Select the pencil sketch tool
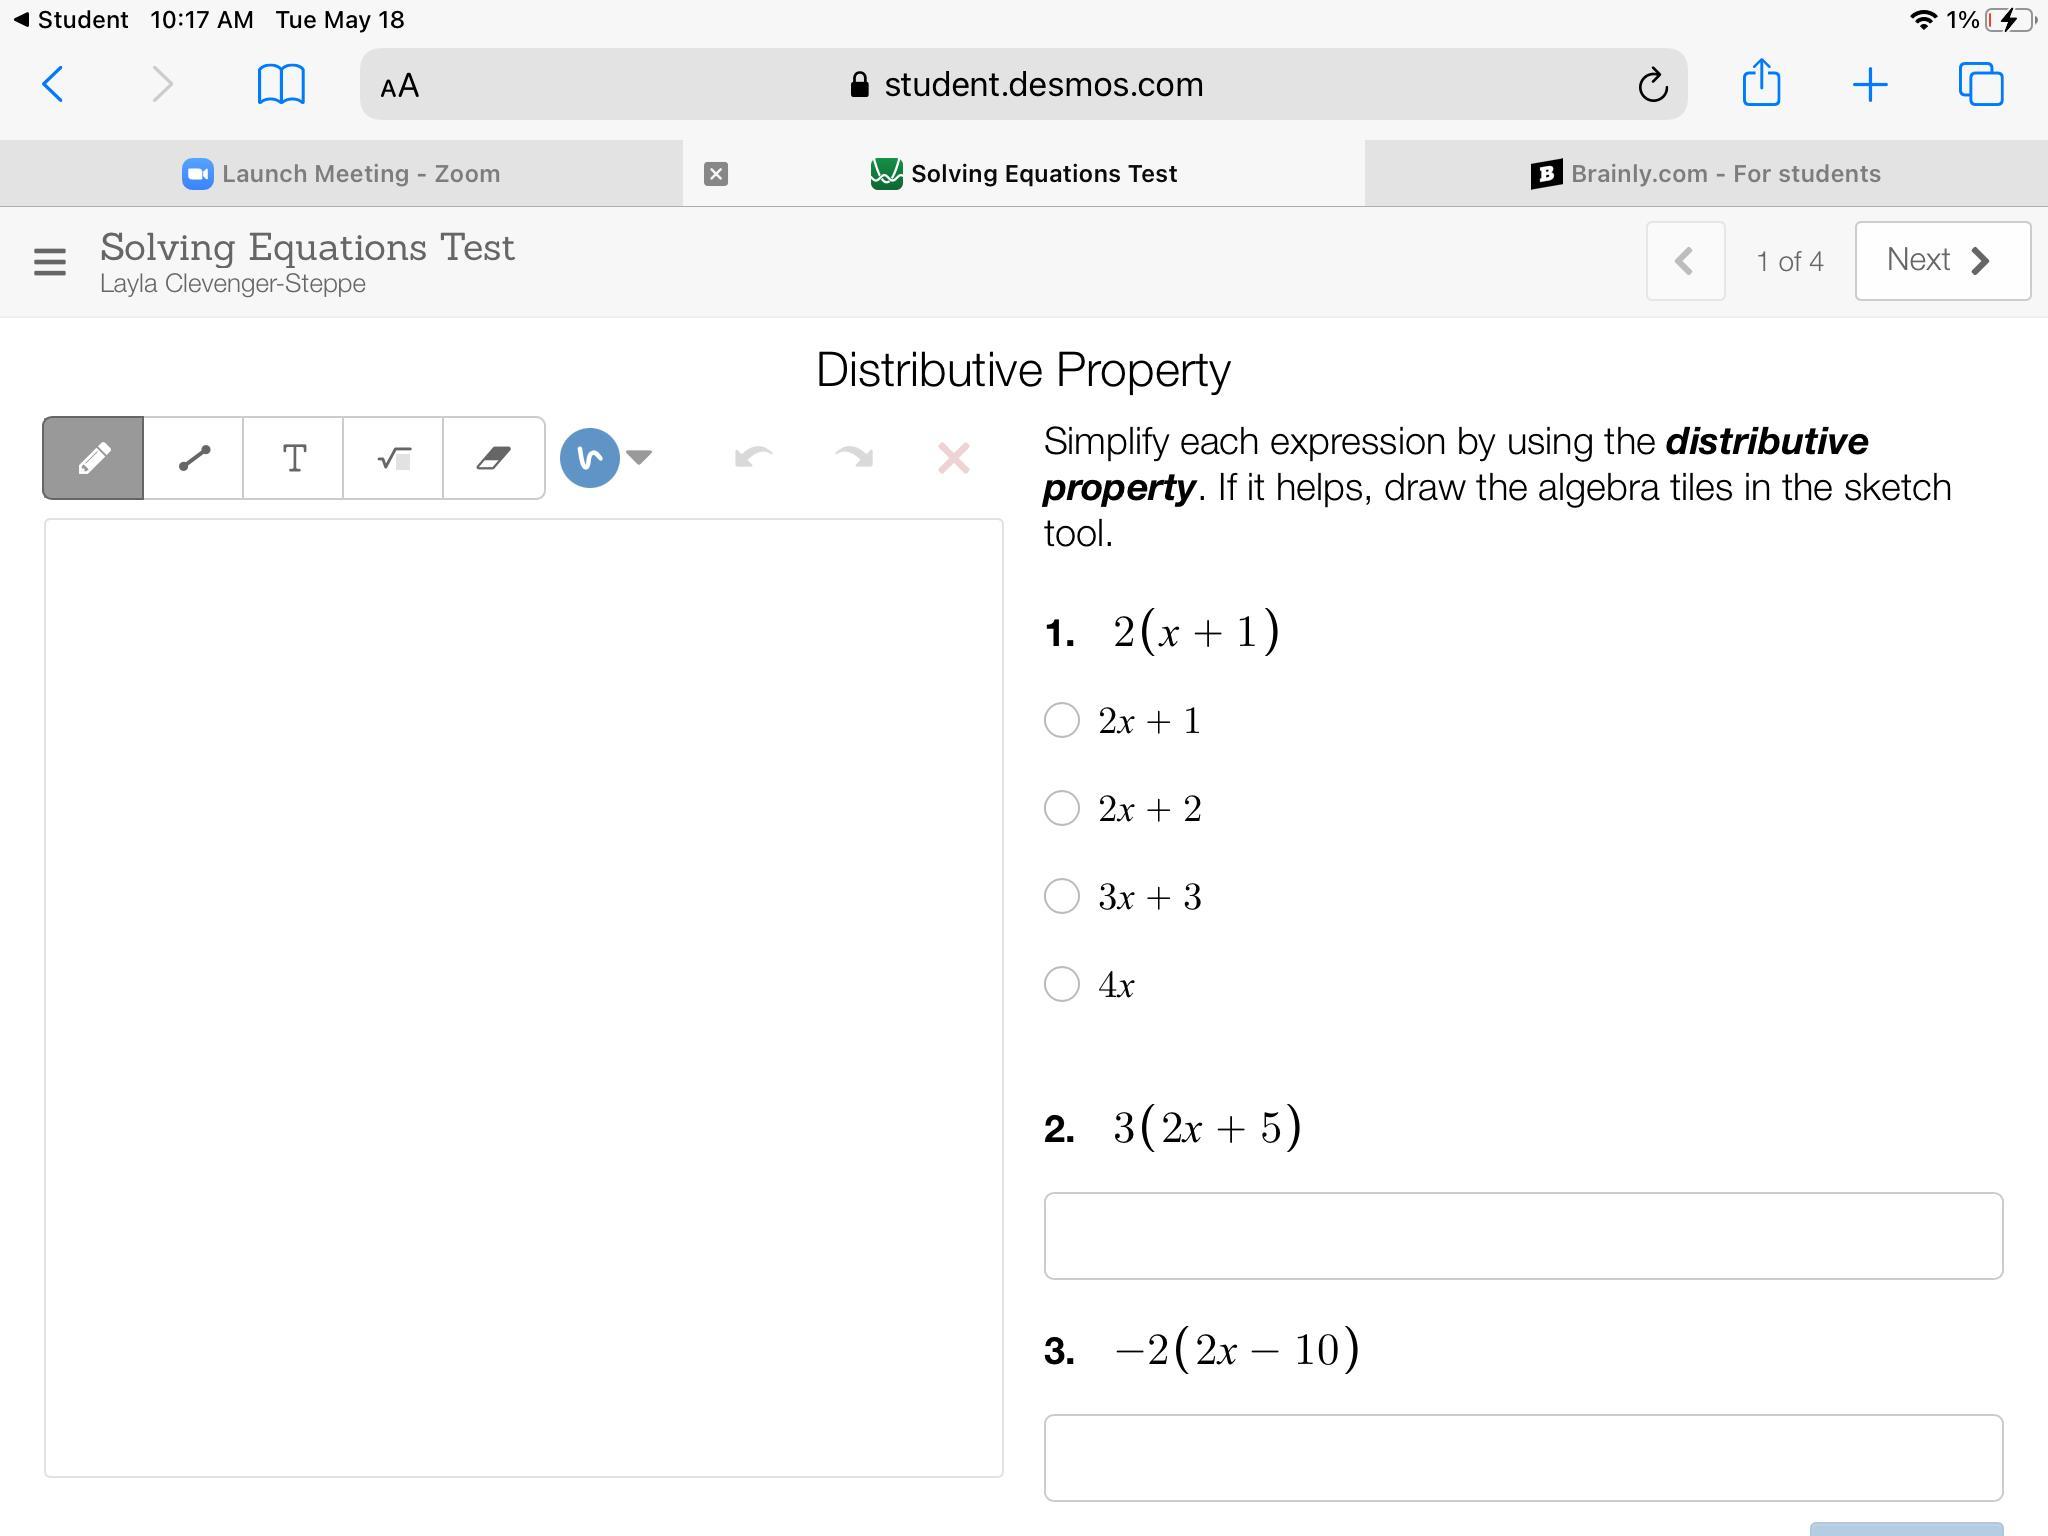 pos(93,458)
